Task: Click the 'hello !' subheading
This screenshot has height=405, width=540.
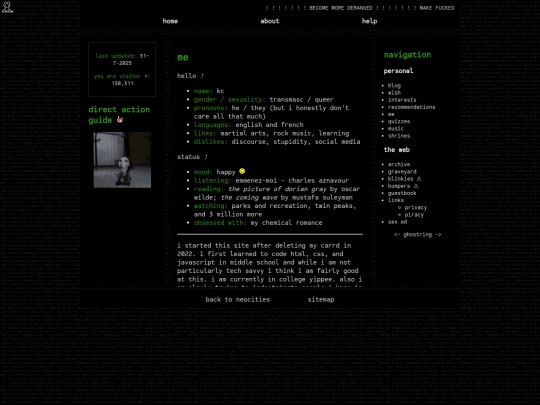Action: click(x=190, y=76)
